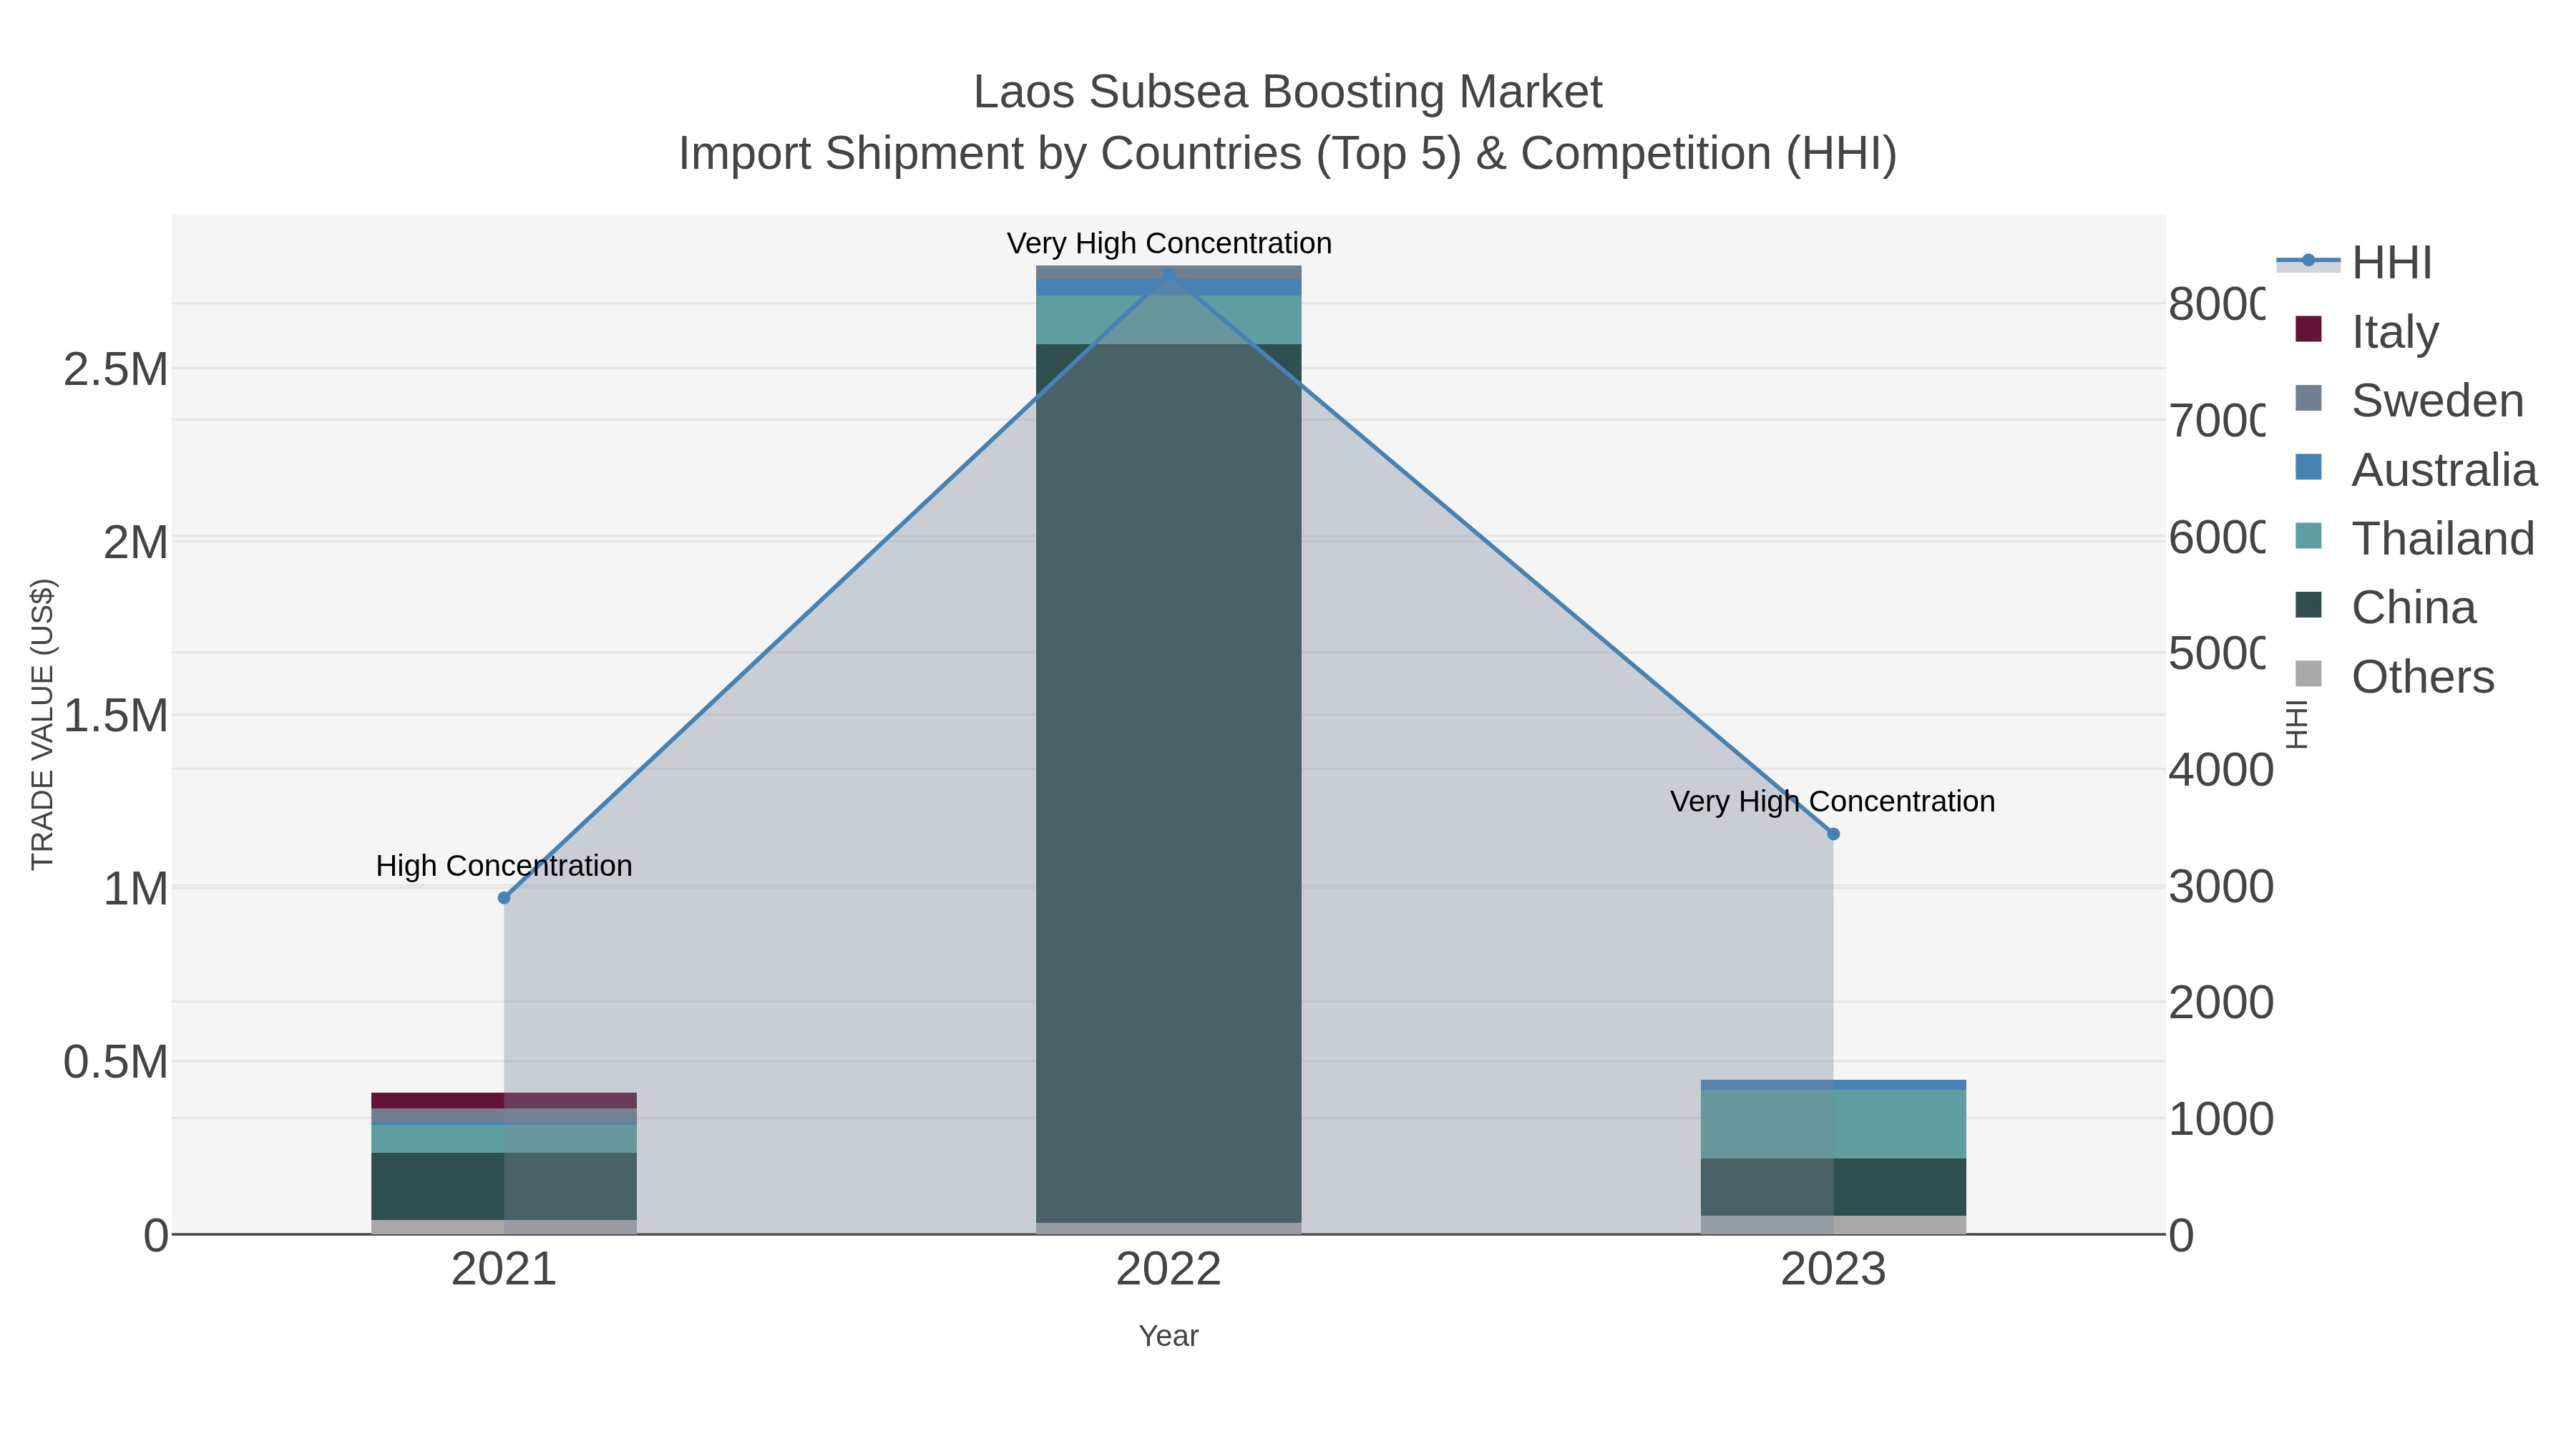Click the 'Year' axis title
The image size is (2576, 1449).
(x=1168, y=1336)
